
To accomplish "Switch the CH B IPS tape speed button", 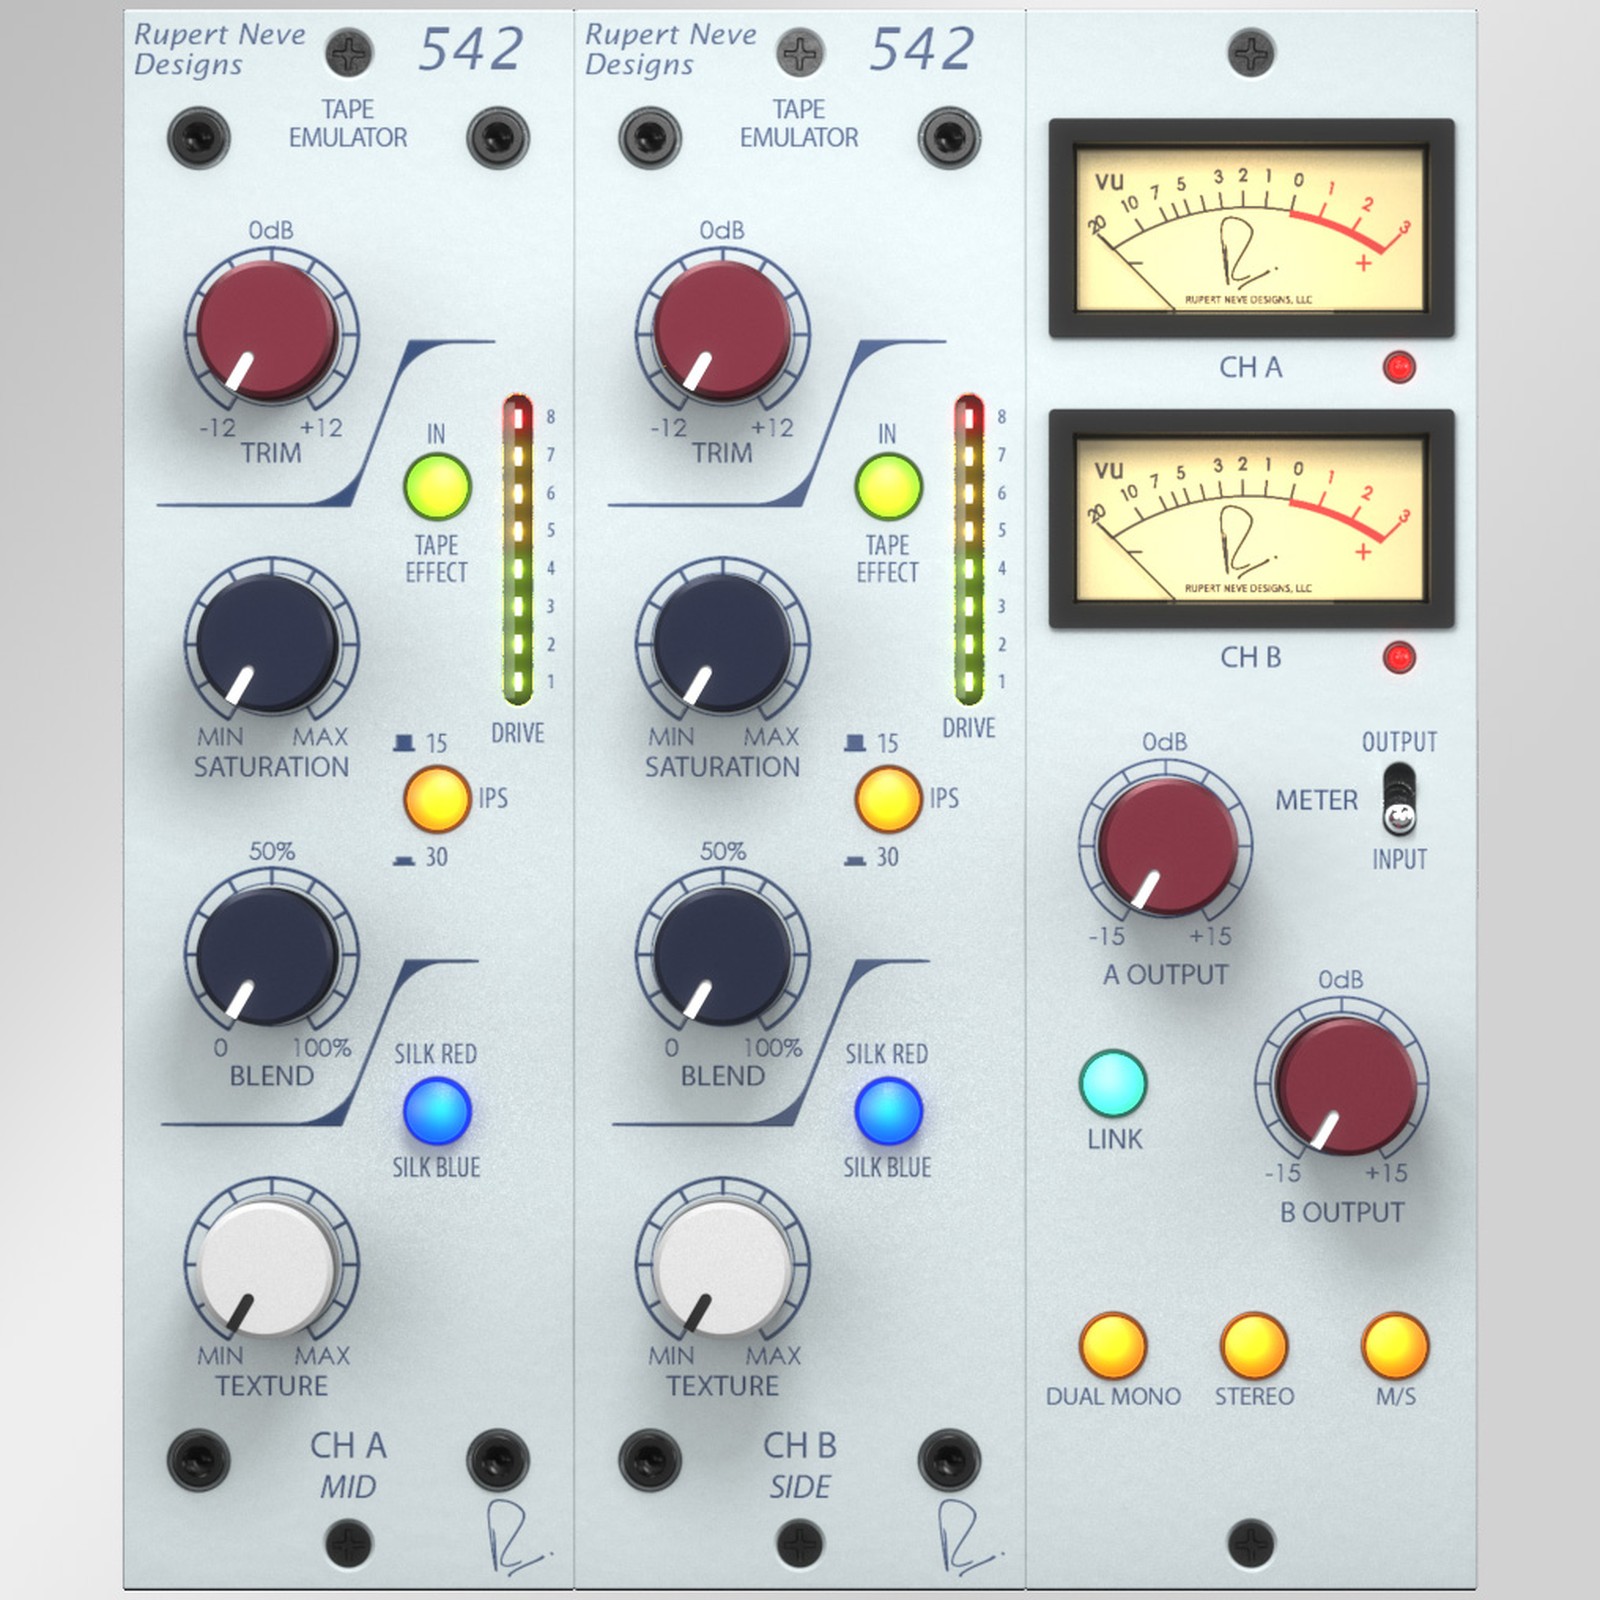I will [x=888, y=799].
